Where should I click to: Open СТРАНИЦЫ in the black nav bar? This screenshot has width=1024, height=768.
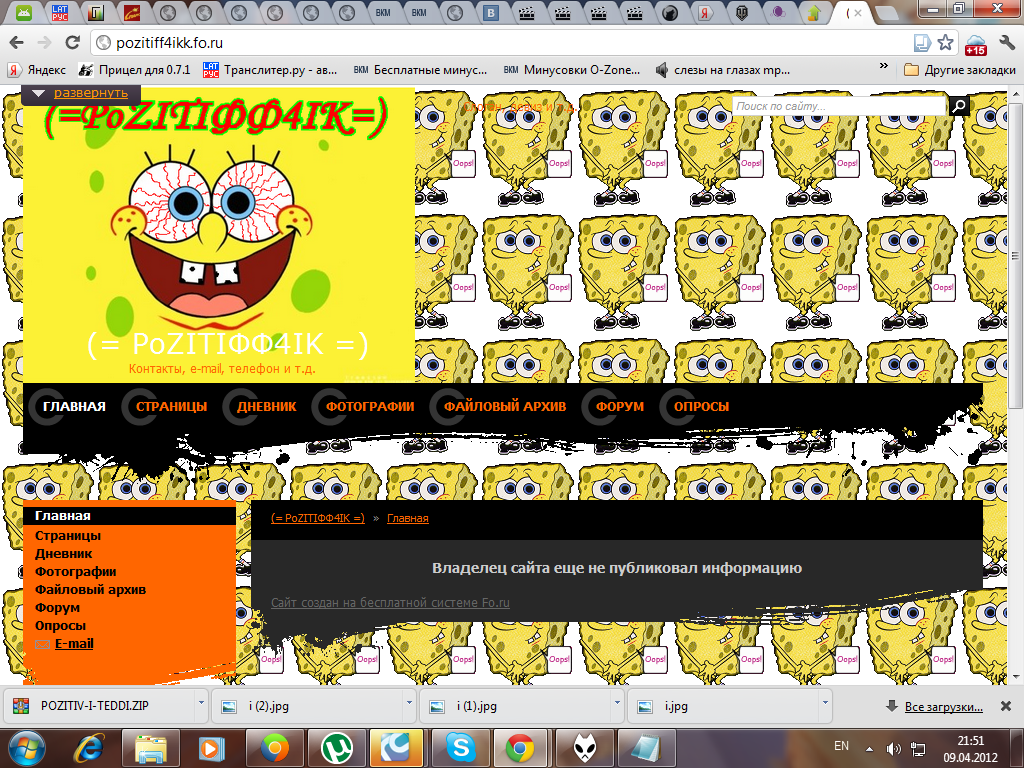tap(171, 406)
